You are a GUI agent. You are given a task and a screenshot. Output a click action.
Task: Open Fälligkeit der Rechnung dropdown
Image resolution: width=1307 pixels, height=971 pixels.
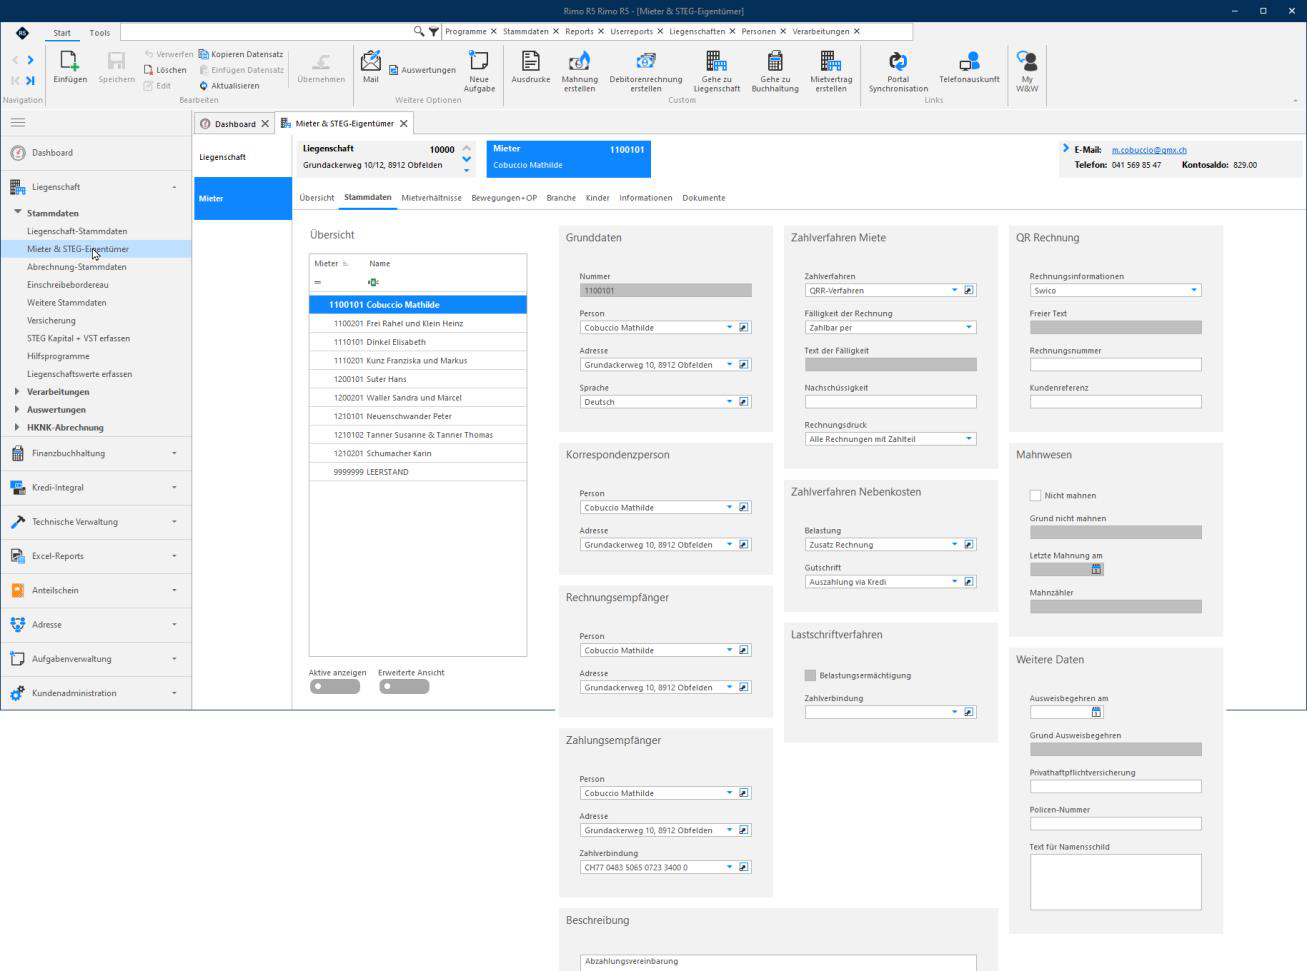point(969,327)
